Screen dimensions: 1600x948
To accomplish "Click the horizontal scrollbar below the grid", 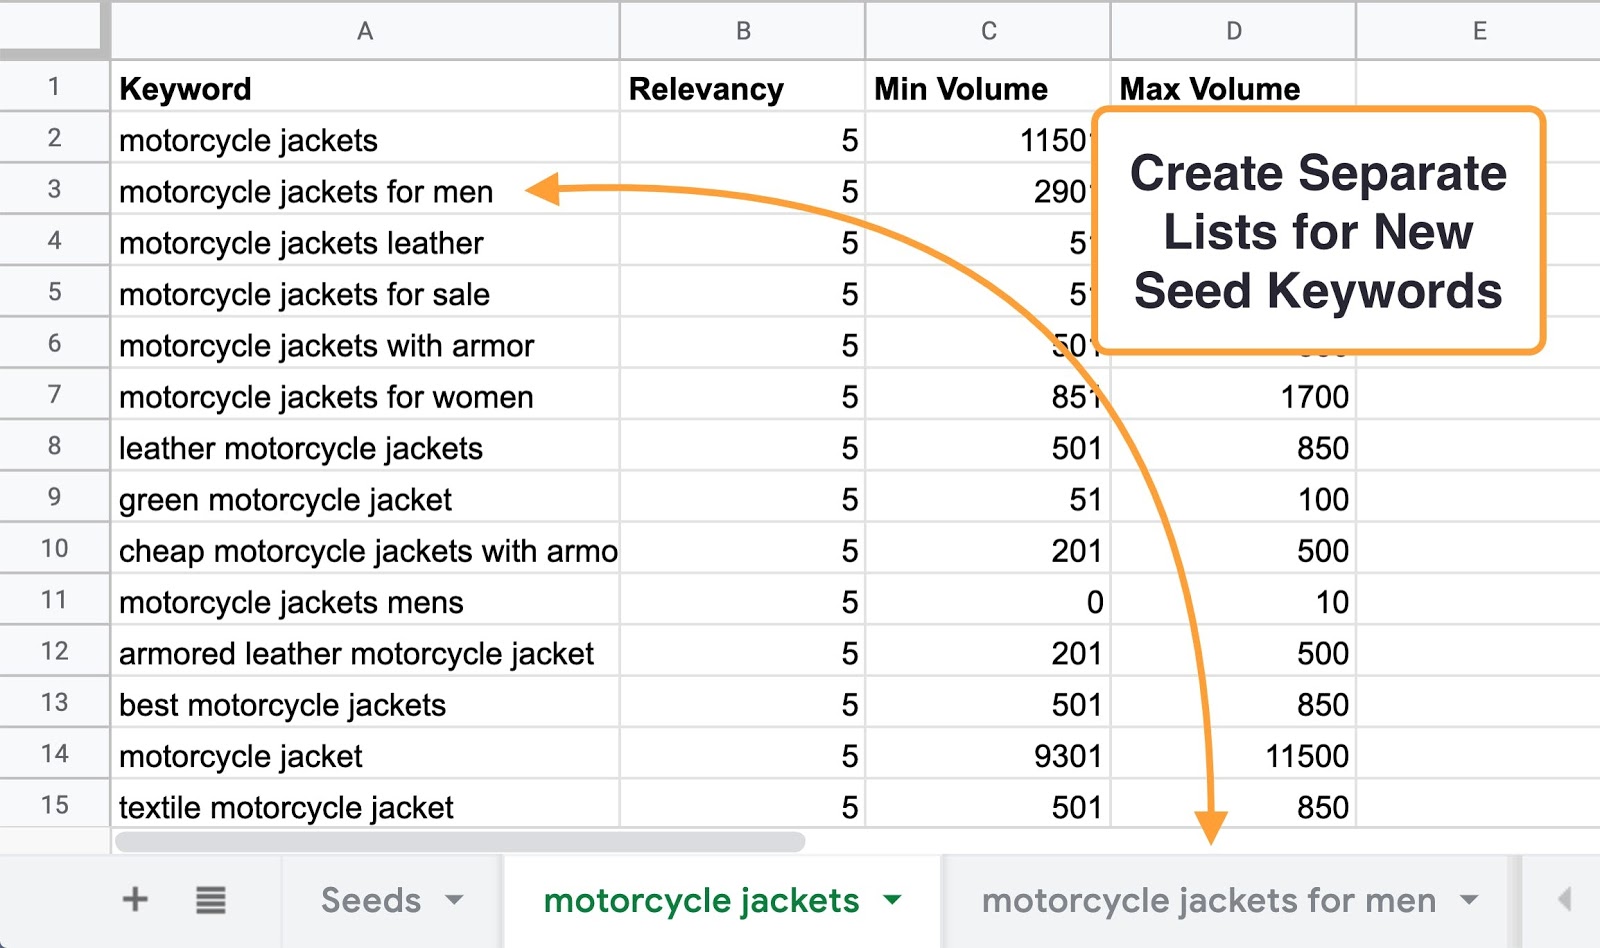I will click(460, 842).
